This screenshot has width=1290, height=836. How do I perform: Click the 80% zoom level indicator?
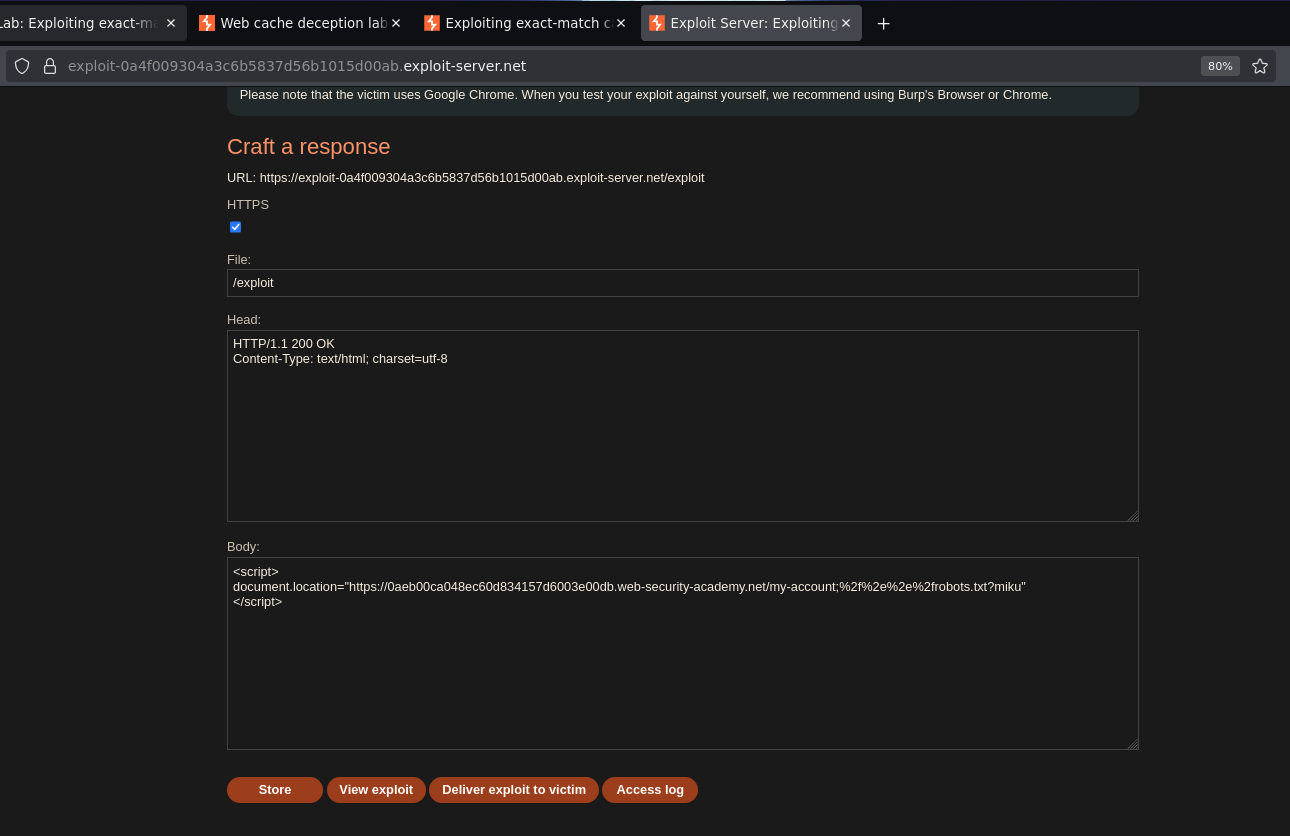[x=1220, y=66]
